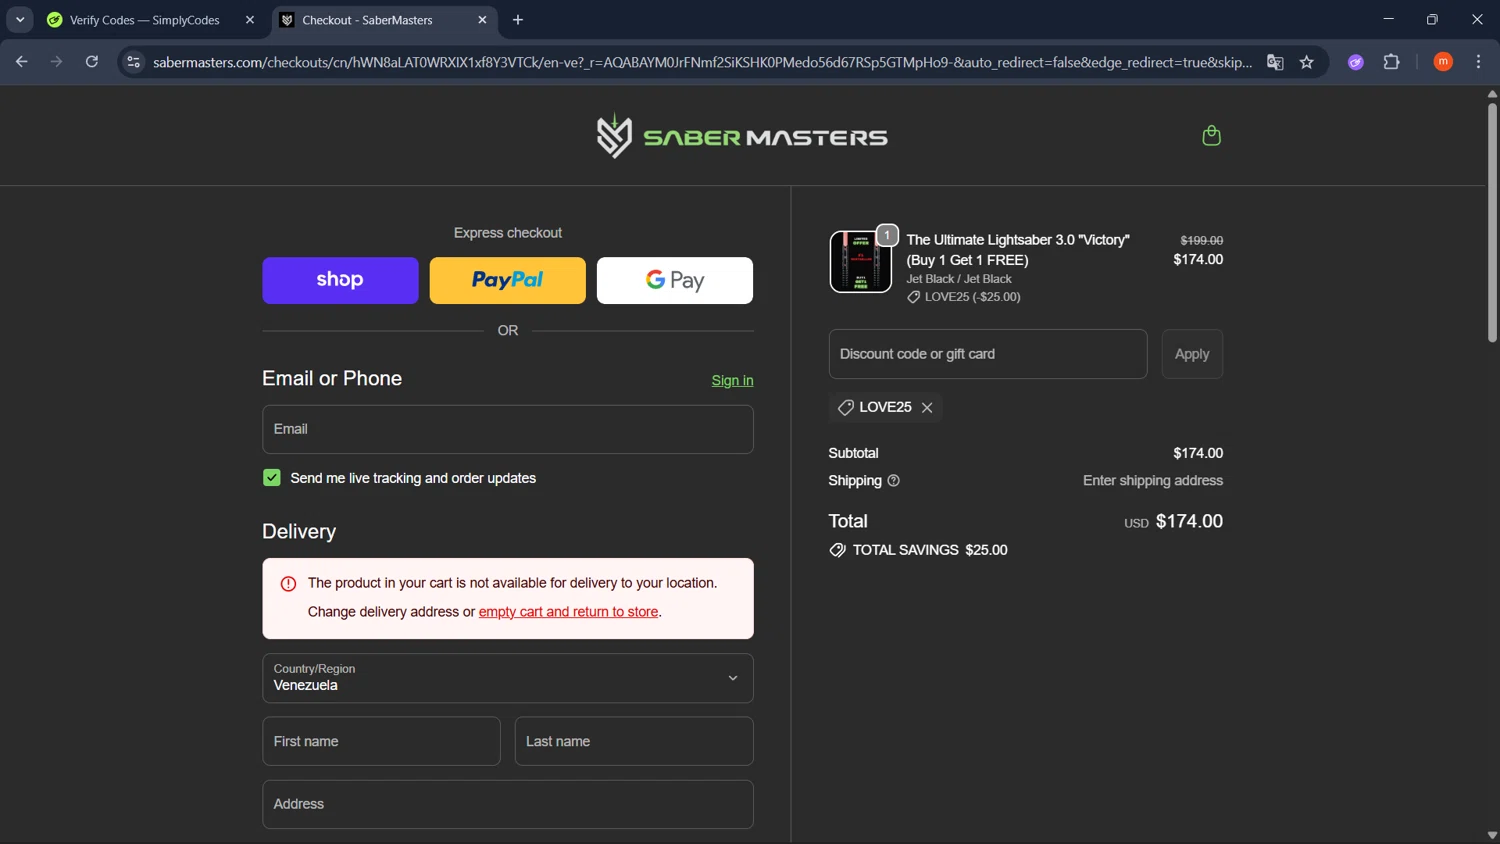This screenshot has height=844, width=1500.
Task: Click the SaberMasters logo
Action: (742, 136)
